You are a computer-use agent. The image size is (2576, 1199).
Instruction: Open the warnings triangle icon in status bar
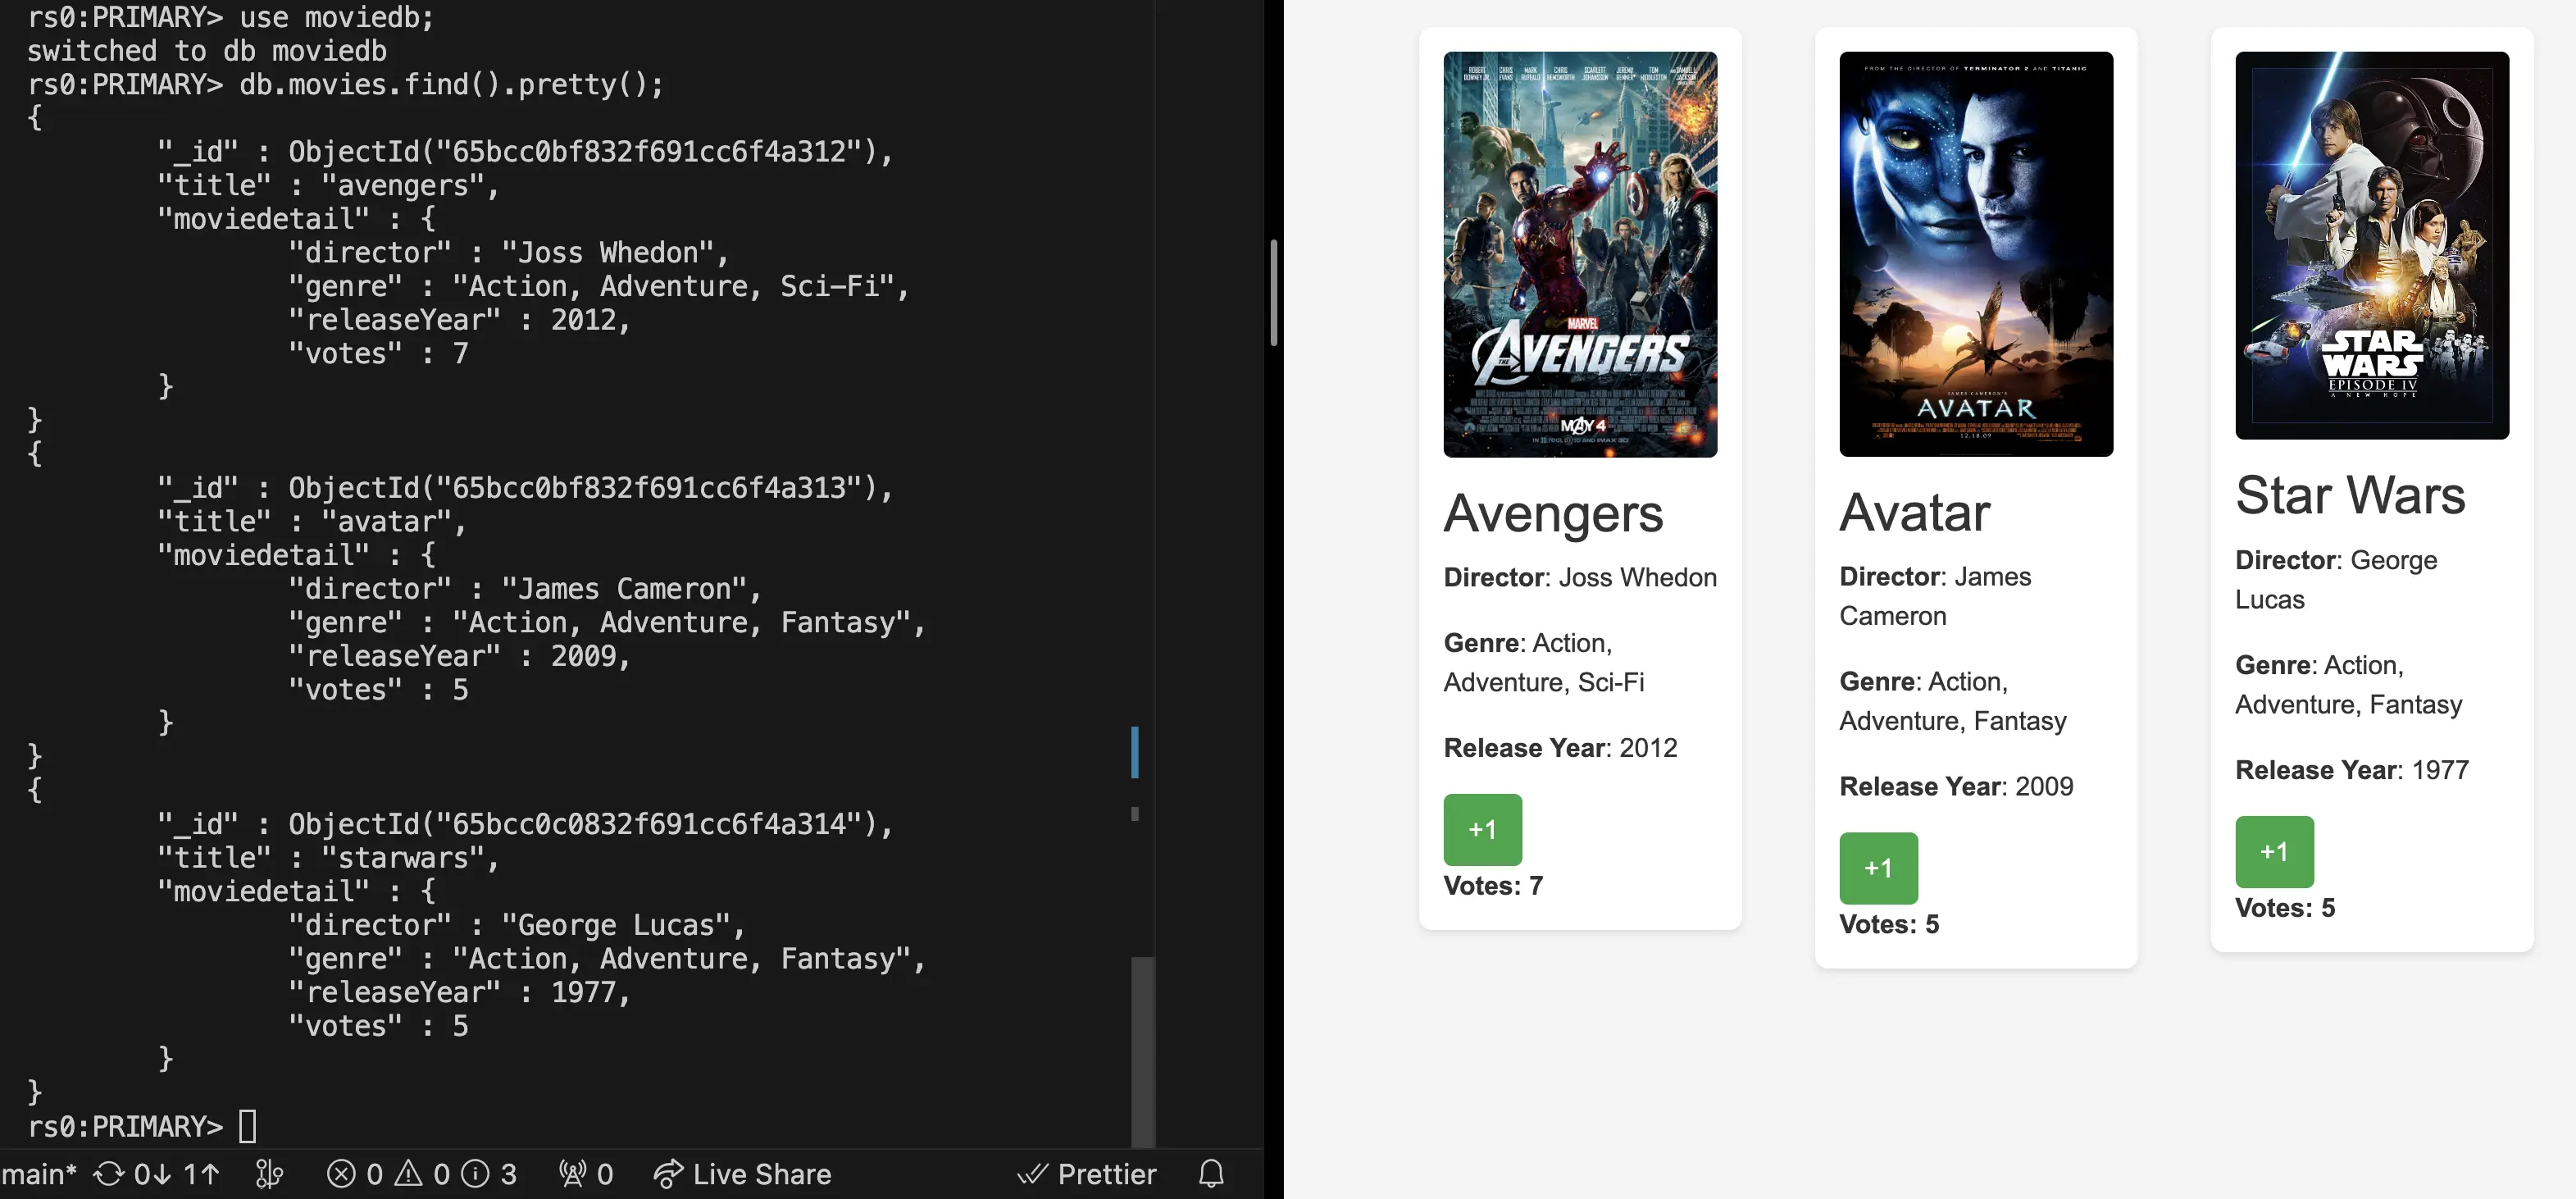click(422, 1174)
